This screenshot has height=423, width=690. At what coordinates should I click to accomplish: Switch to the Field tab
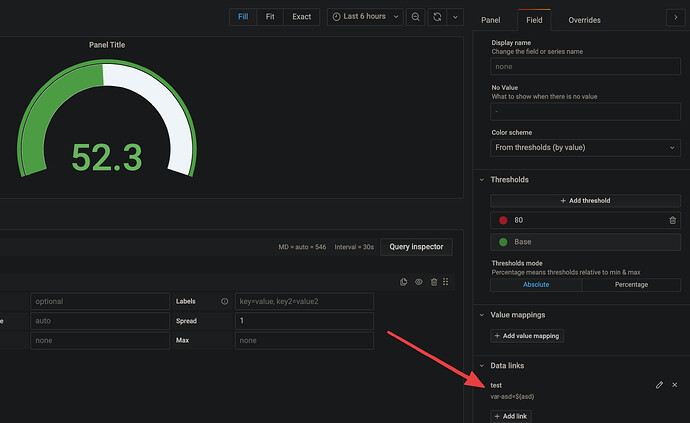tap(534, 20)
